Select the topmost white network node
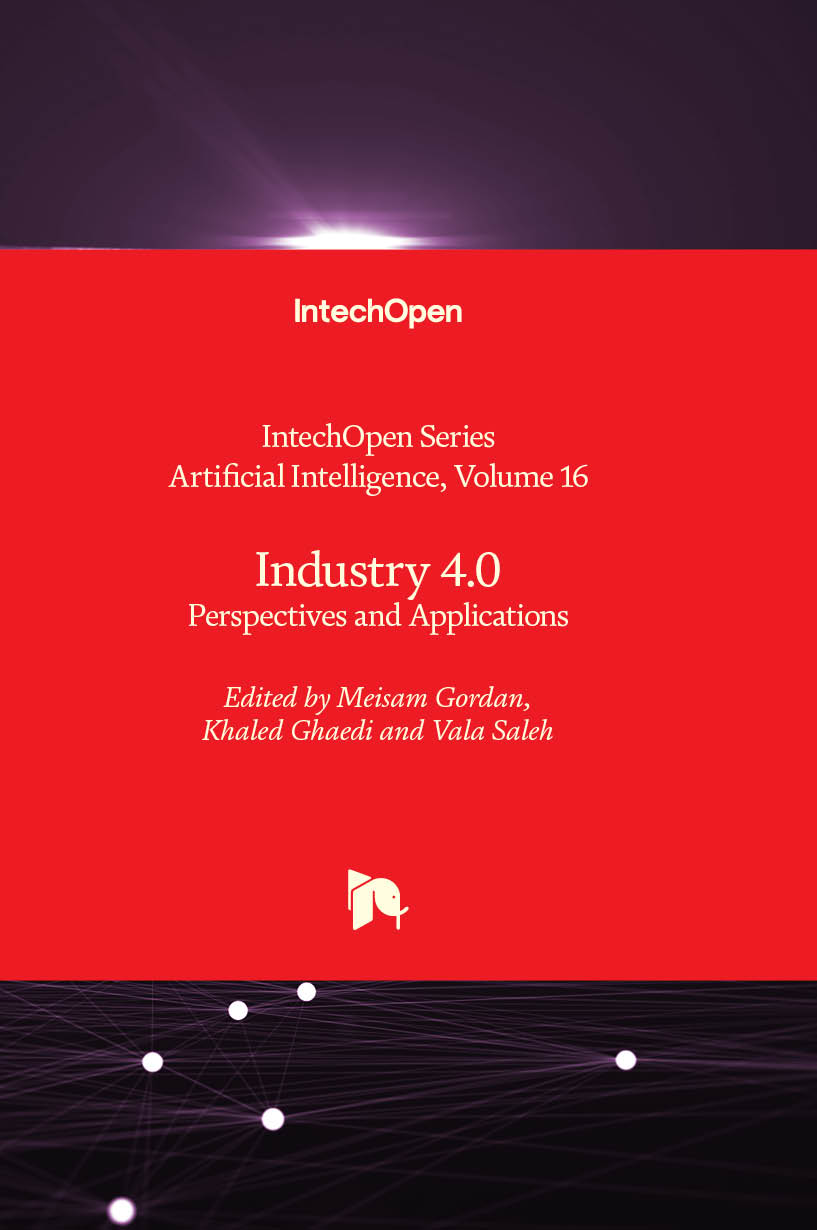 307,992
